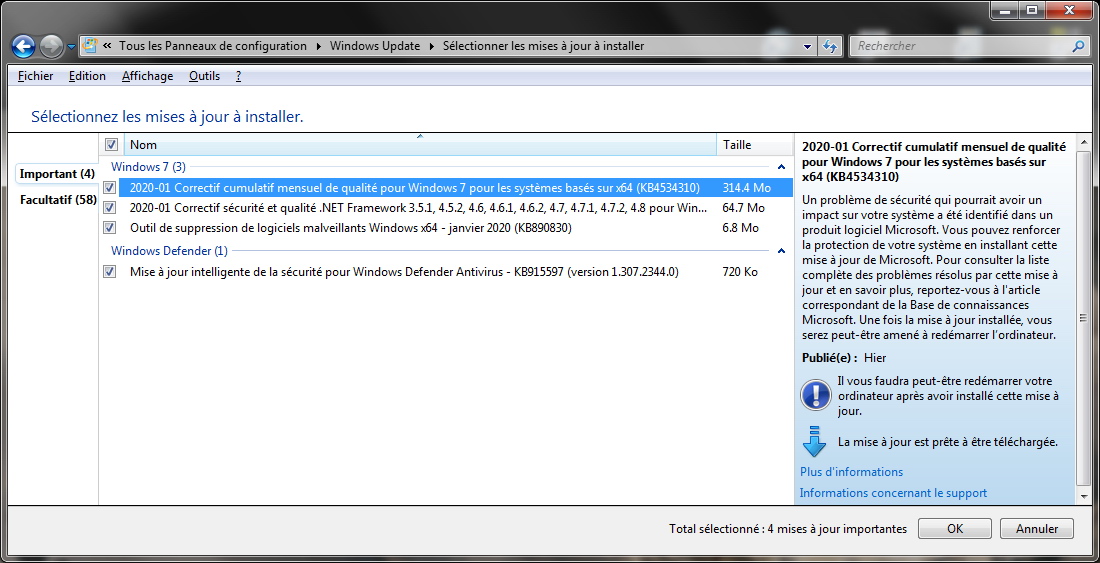1100x563 pixels.
Task: Click the Control Panel icon in address bar
Action: pos(90,46)
